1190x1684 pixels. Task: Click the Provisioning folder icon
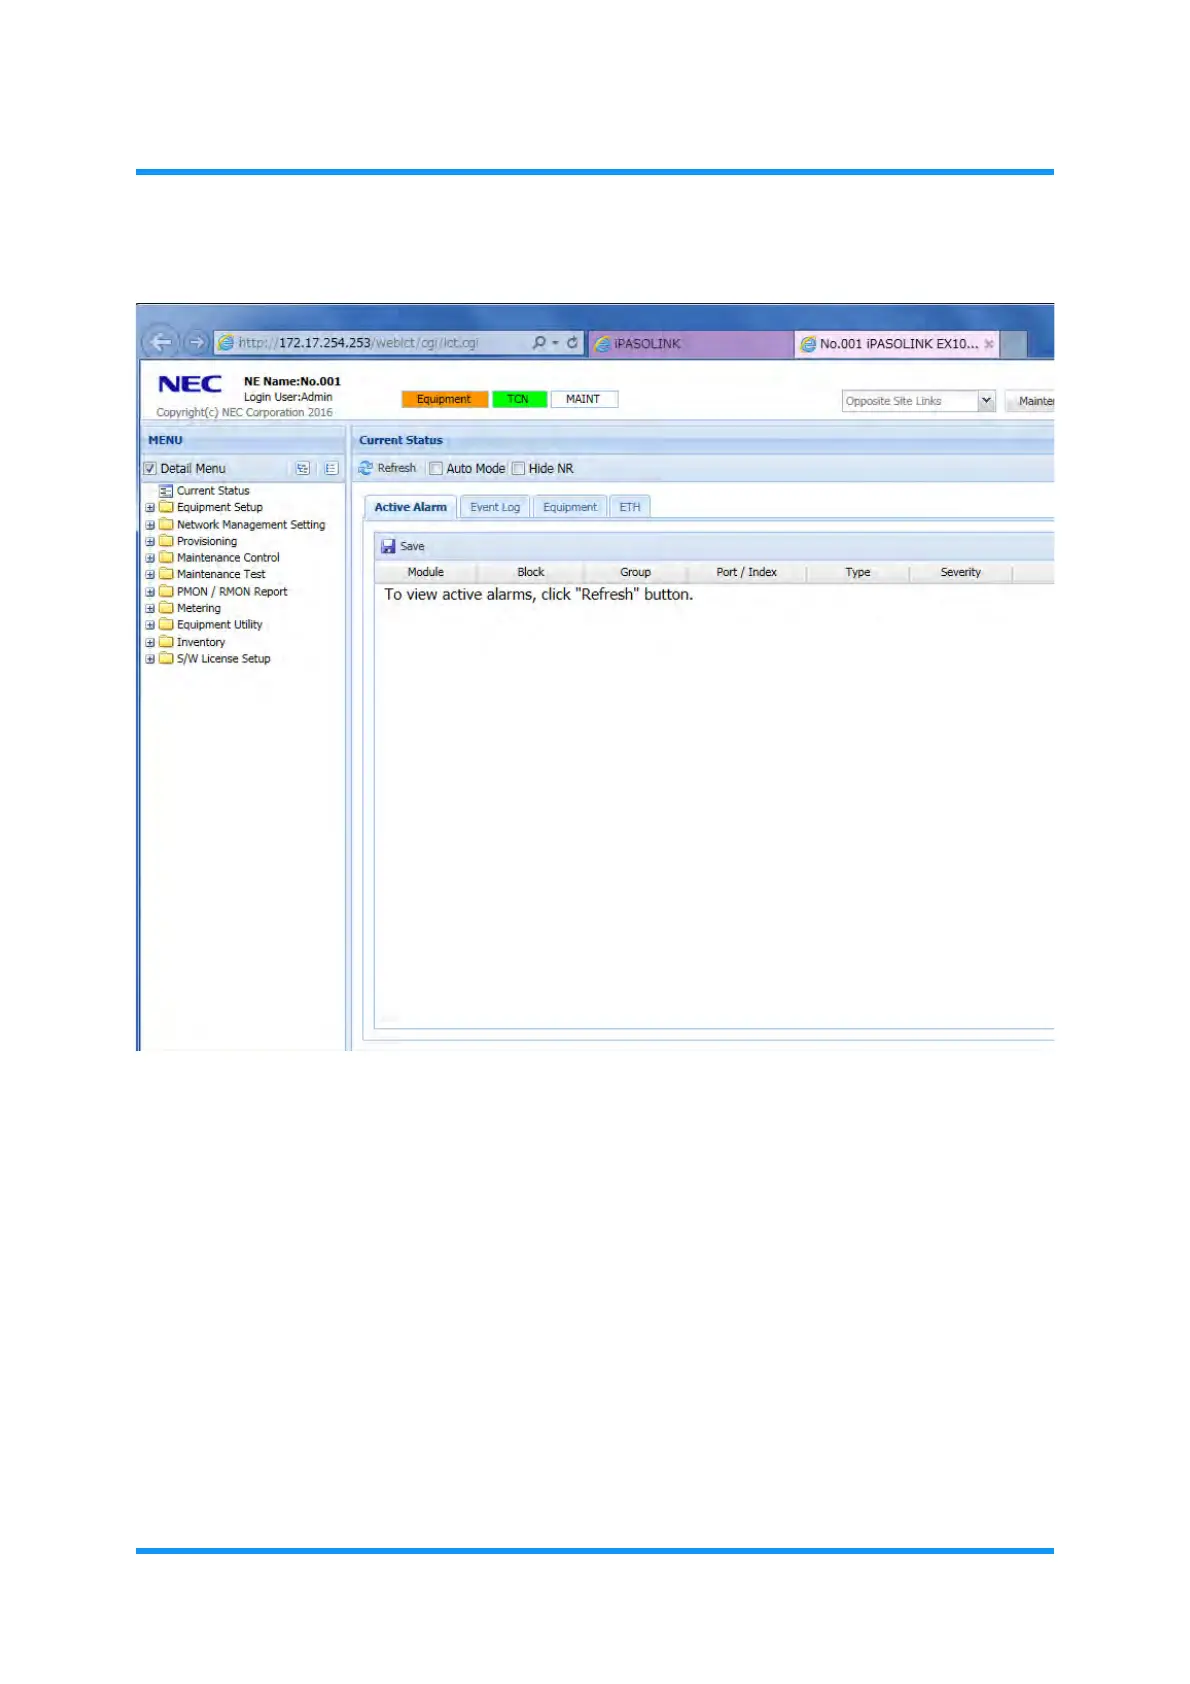click(x=166, y=541)
